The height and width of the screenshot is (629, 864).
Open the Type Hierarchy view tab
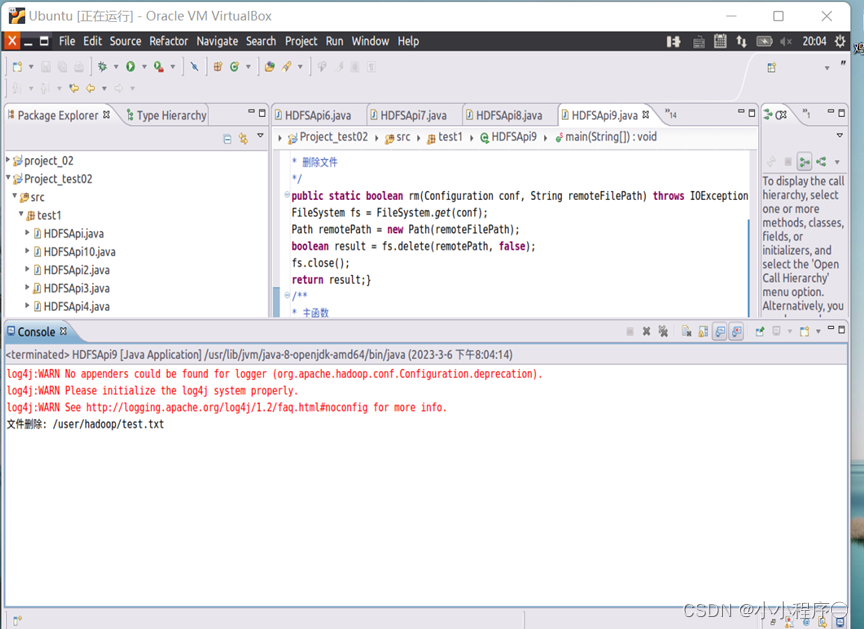[x=170, y=115]
